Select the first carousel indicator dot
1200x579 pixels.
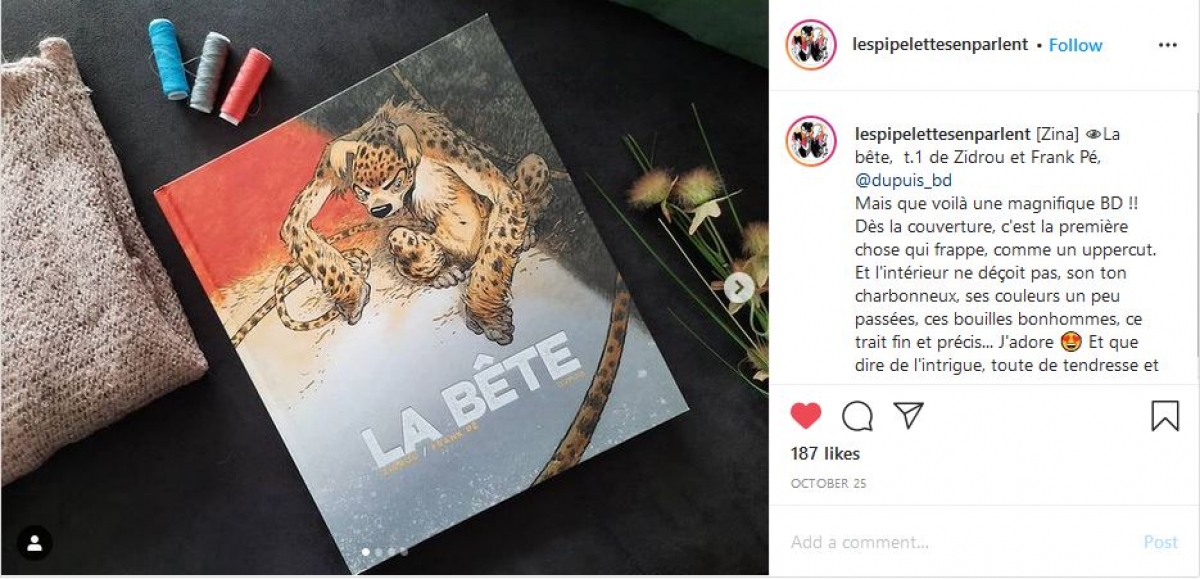tap(366, 551)
